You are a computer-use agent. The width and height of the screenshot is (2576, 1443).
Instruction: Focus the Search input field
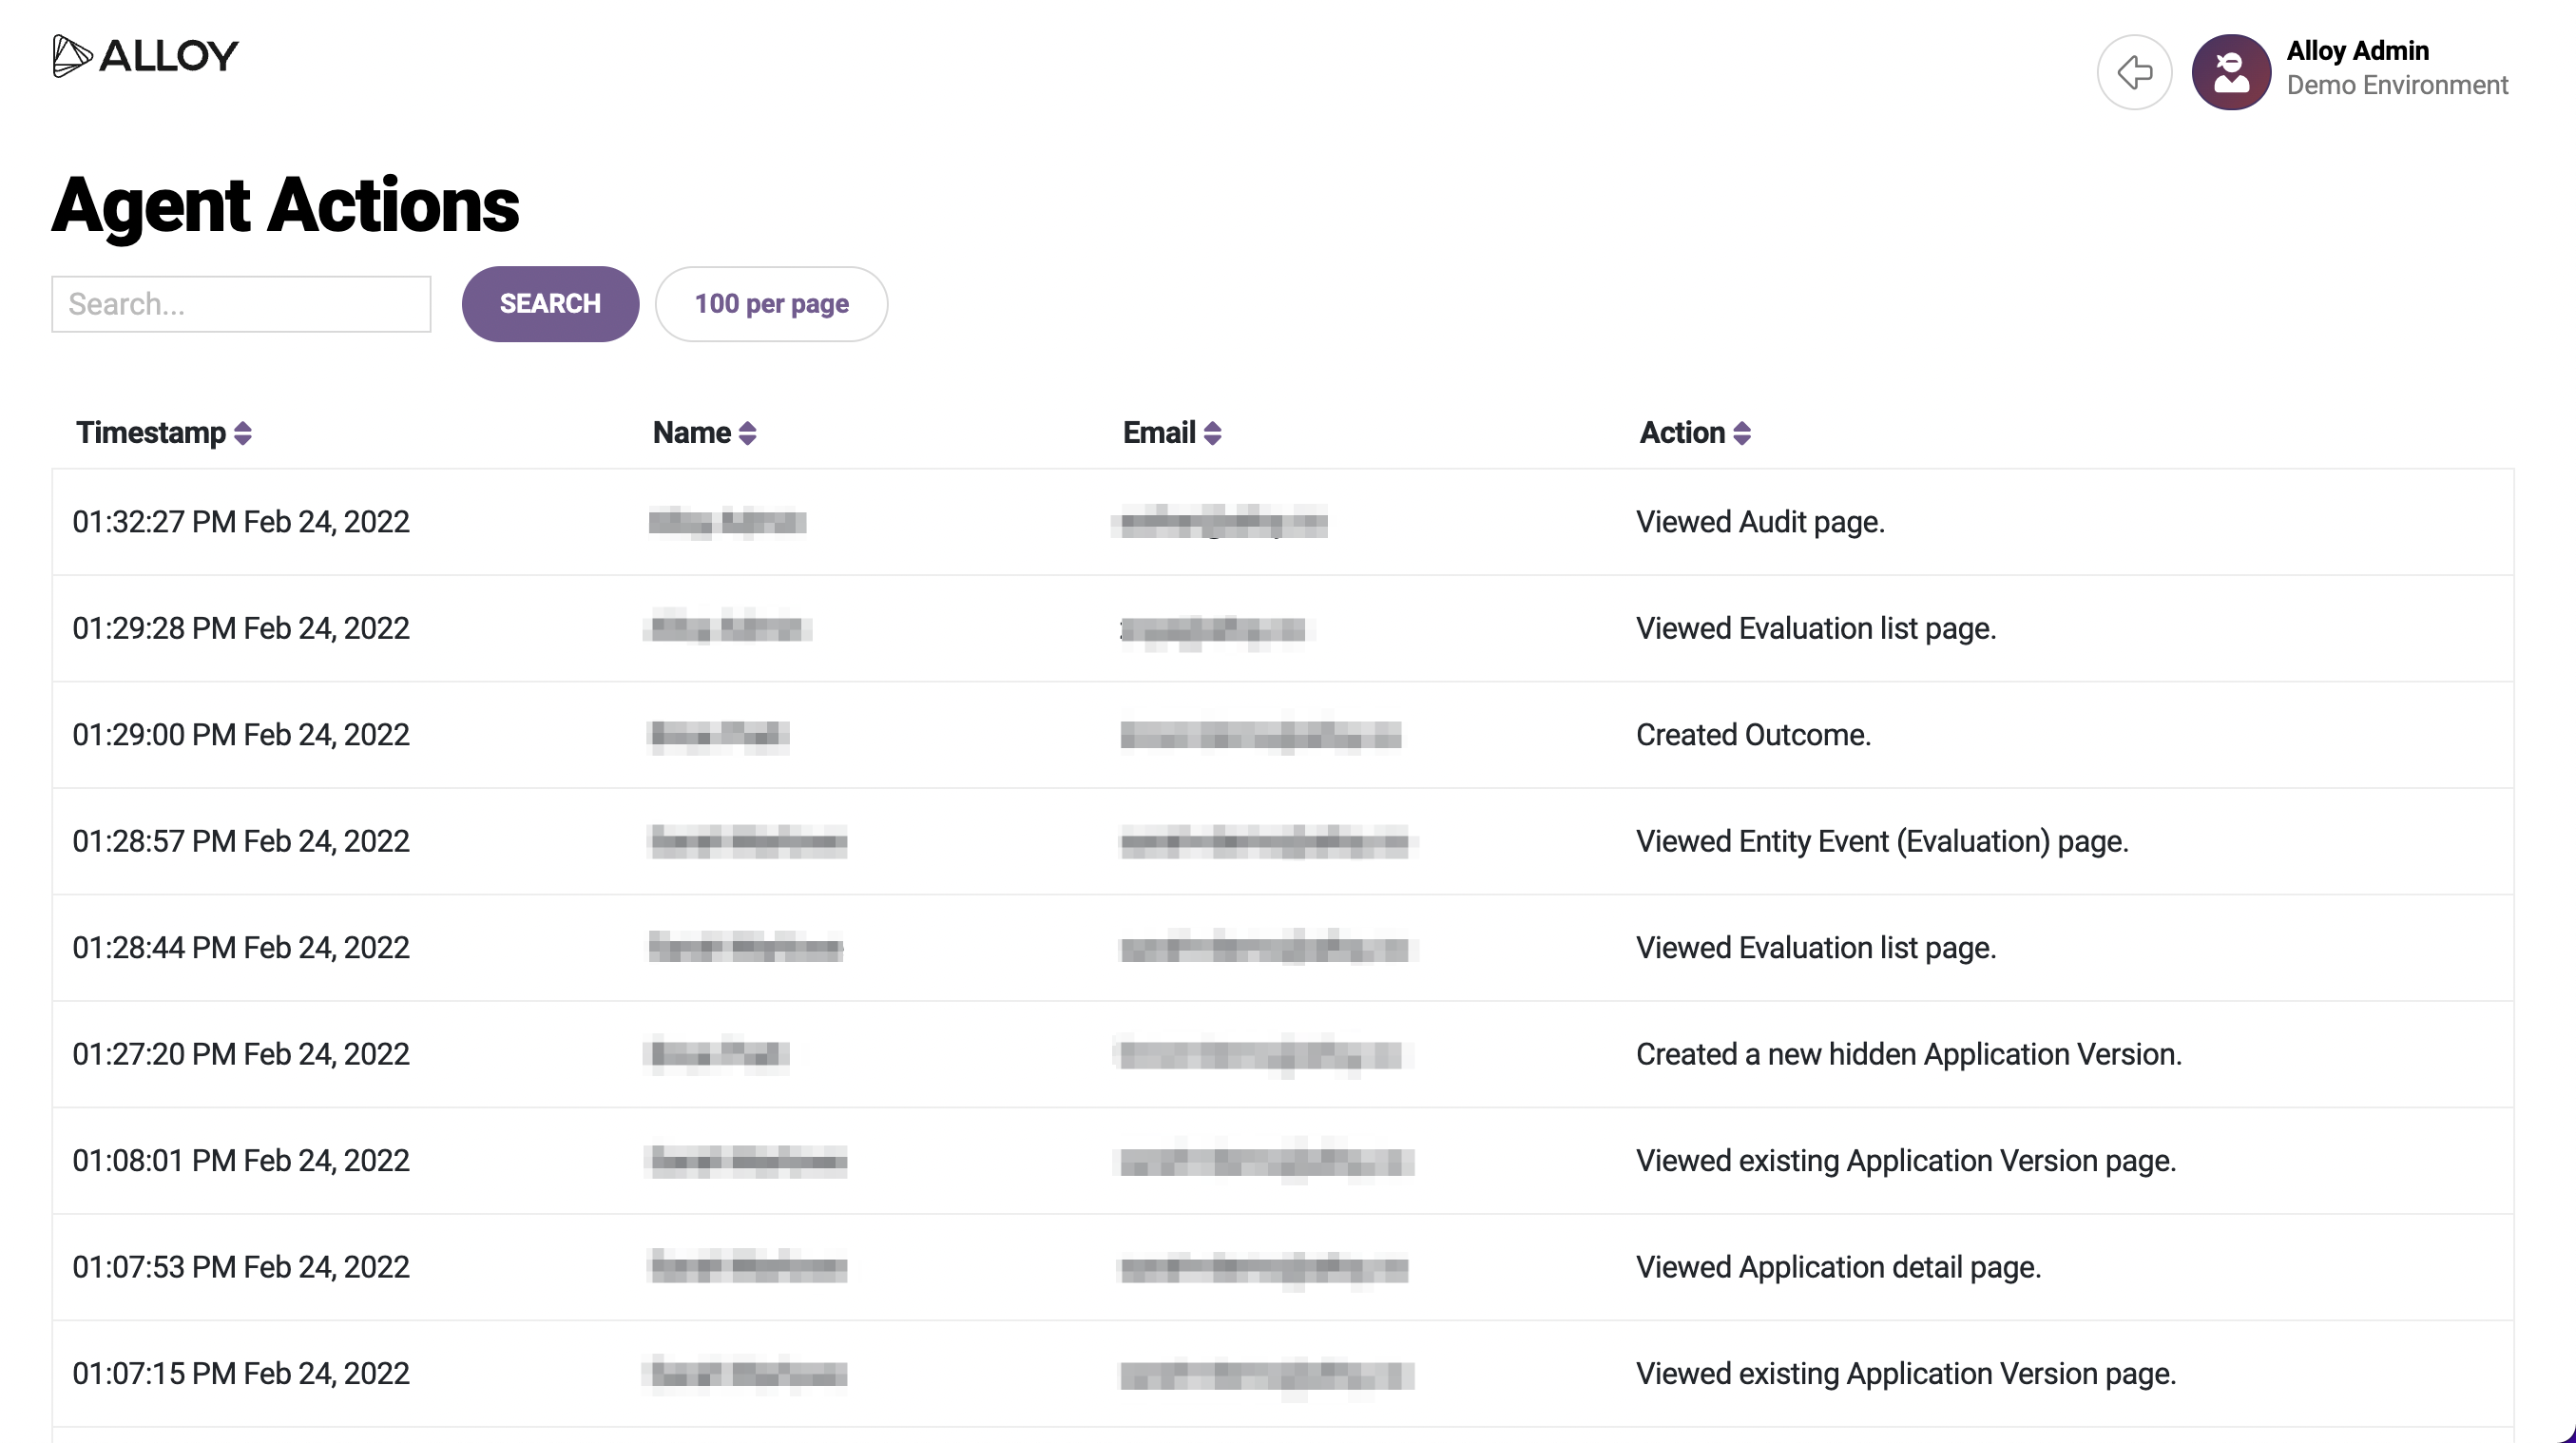point(241,304)
